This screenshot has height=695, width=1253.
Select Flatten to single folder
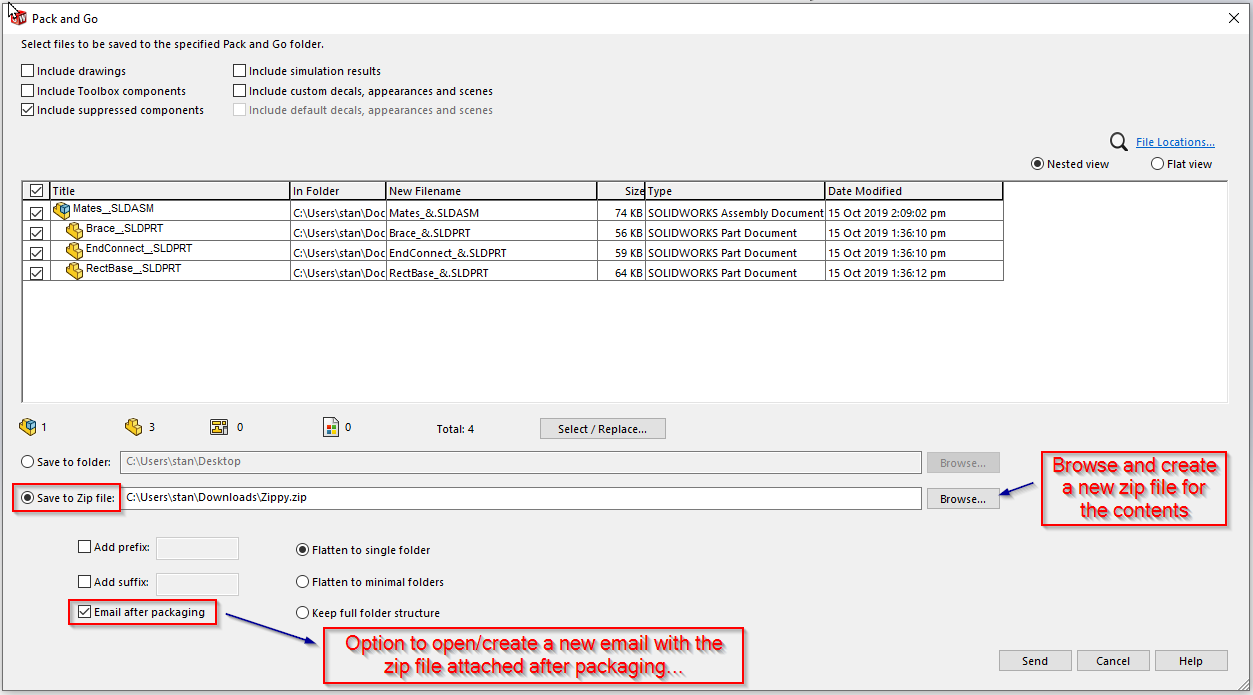click(302, 550)
